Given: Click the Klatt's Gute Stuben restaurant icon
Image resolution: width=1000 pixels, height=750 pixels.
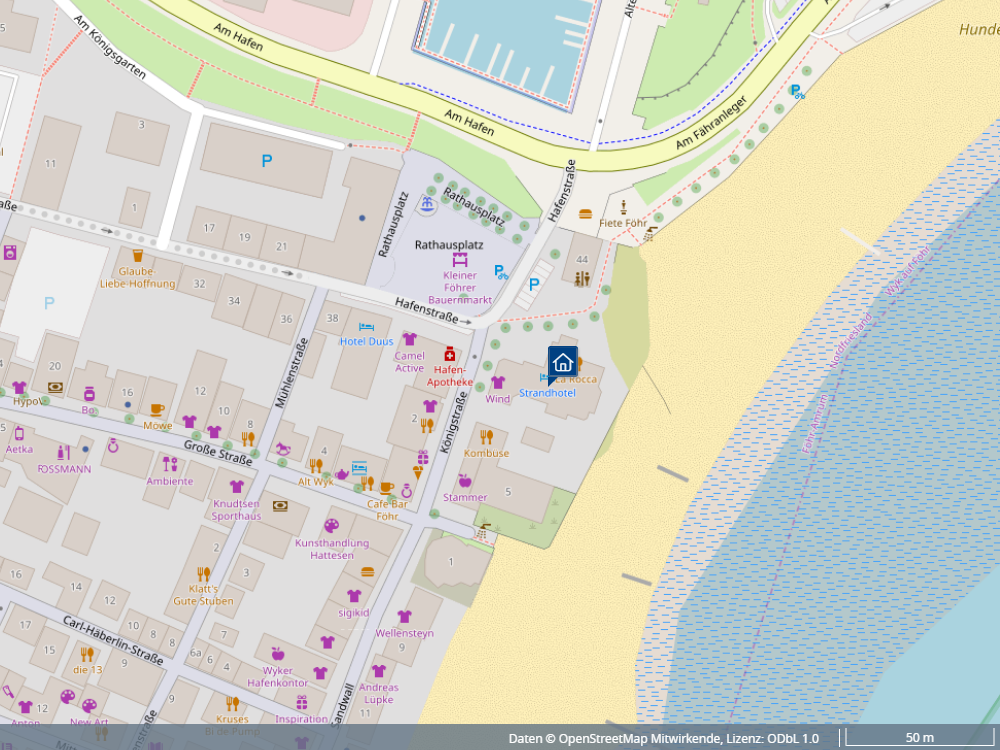Looking at the screenshot, I should 203,573.
